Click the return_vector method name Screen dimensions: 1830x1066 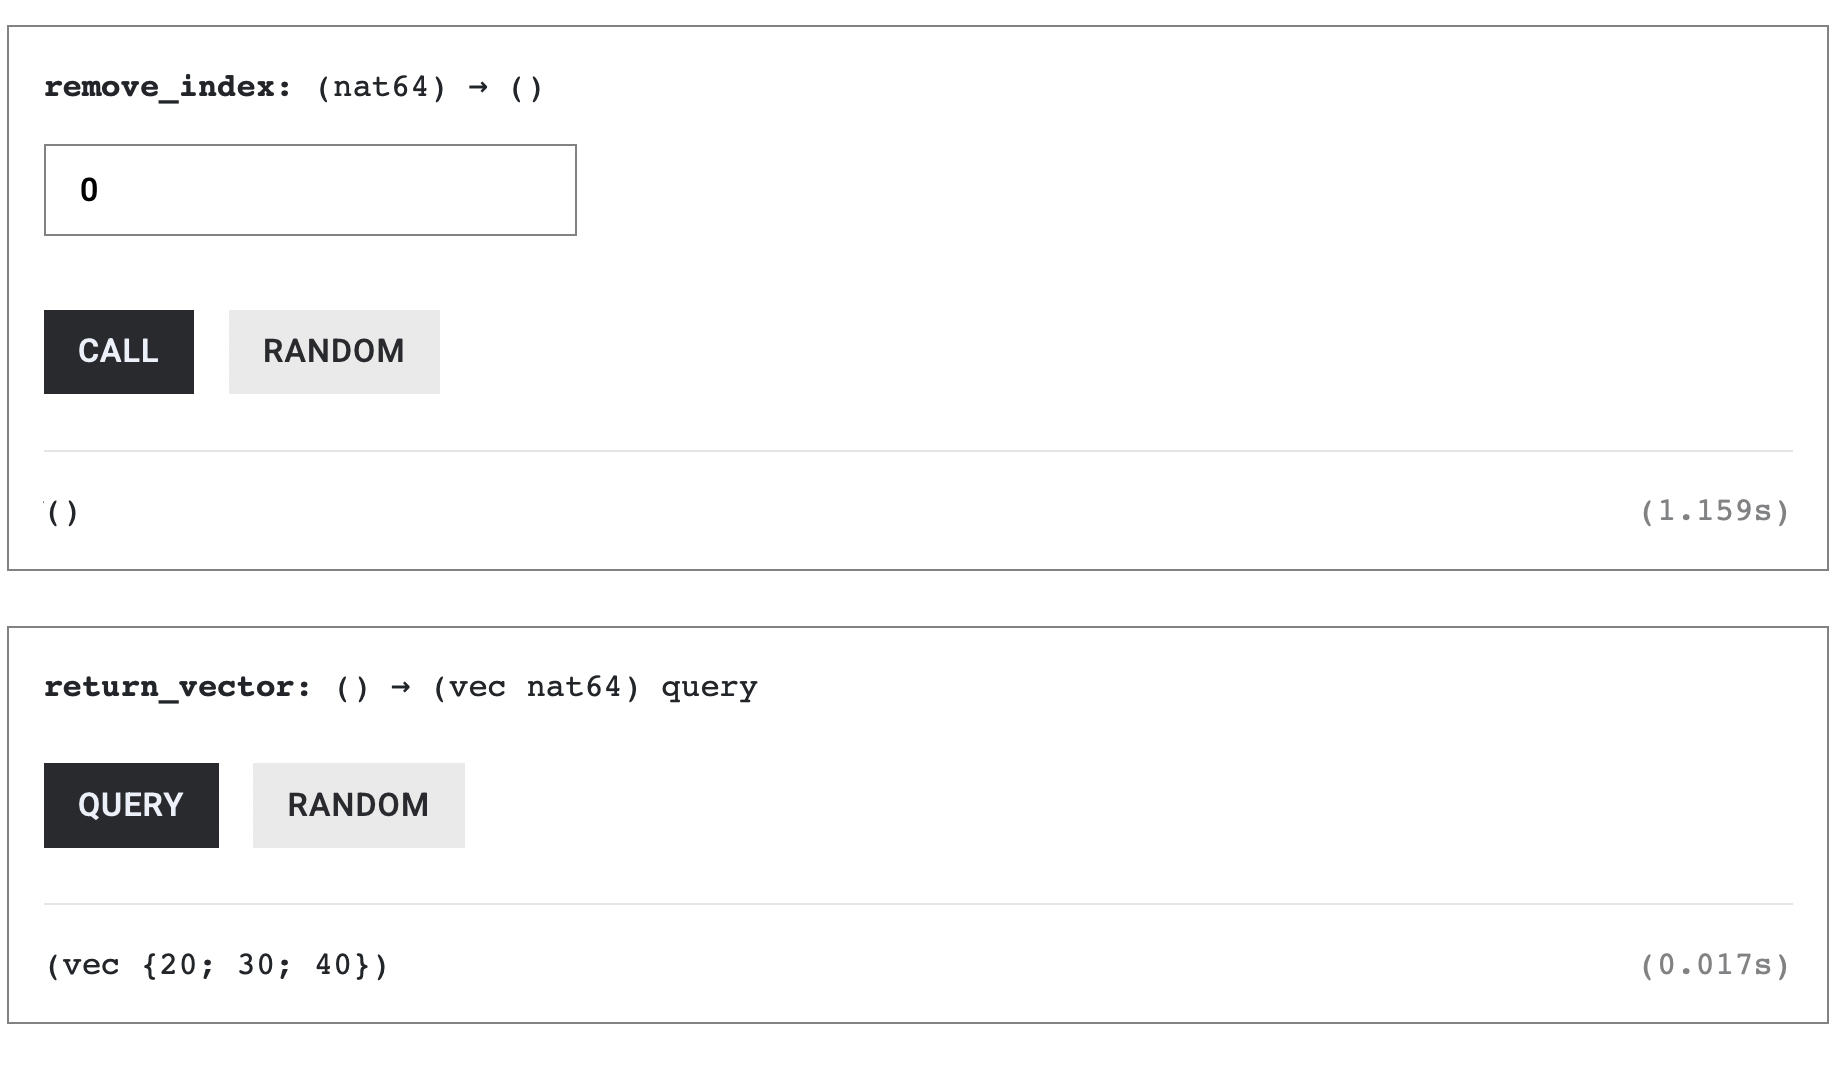click(170, 687)
